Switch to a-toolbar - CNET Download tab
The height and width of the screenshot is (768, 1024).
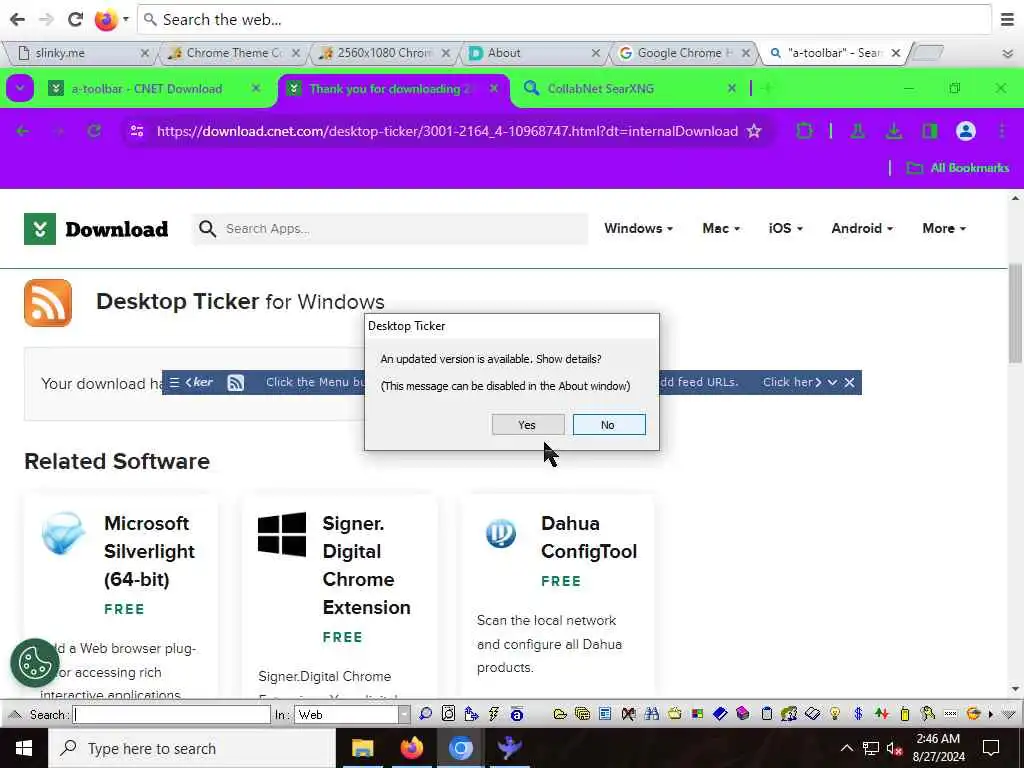click(x=146, y=89)
